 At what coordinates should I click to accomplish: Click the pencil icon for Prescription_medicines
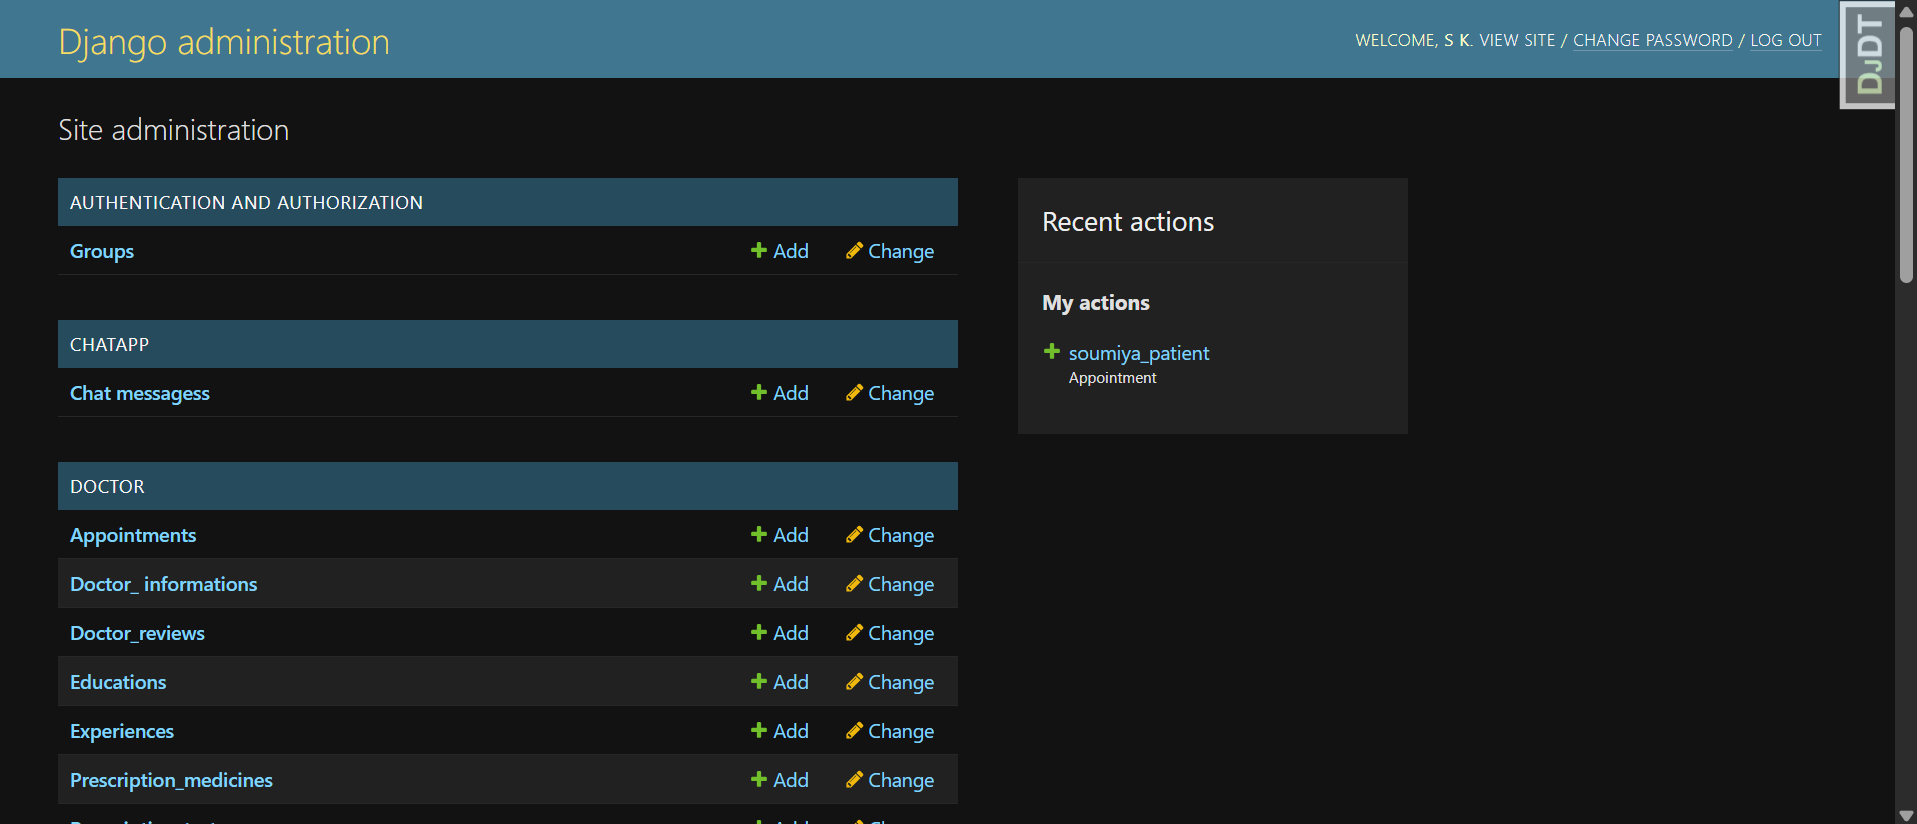click(854, 779)
